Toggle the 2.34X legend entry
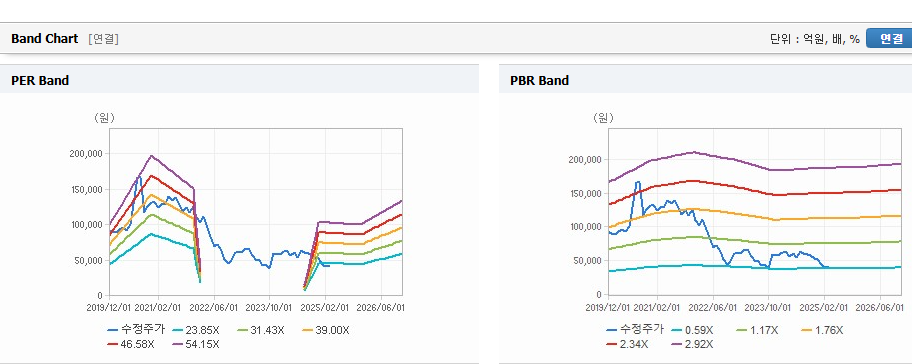 tap(628, 344)
